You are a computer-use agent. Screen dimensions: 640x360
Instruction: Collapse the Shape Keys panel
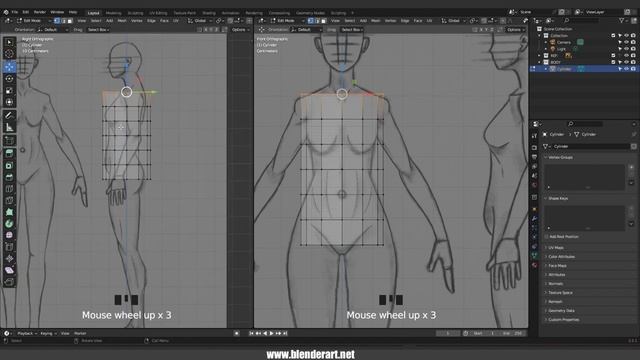coord(558,198)
